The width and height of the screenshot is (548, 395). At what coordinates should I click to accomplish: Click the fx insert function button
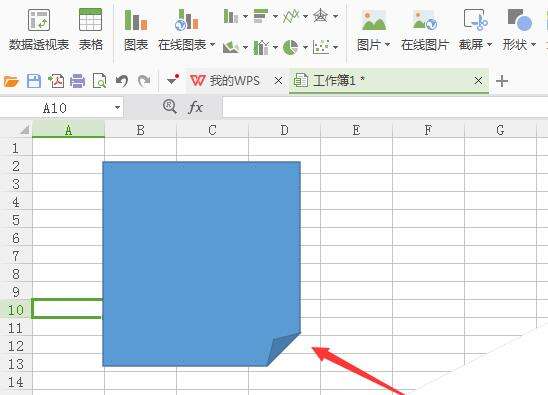195,107
